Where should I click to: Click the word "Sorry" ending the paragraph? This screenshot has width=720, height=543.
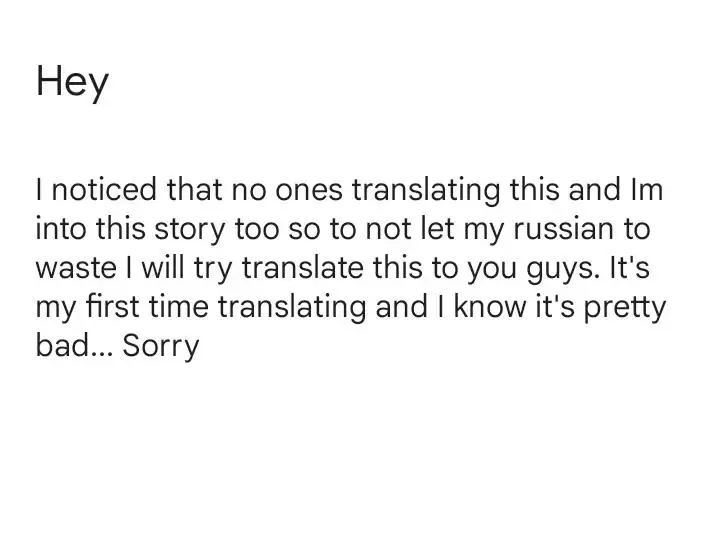click(x=161, y=350)
